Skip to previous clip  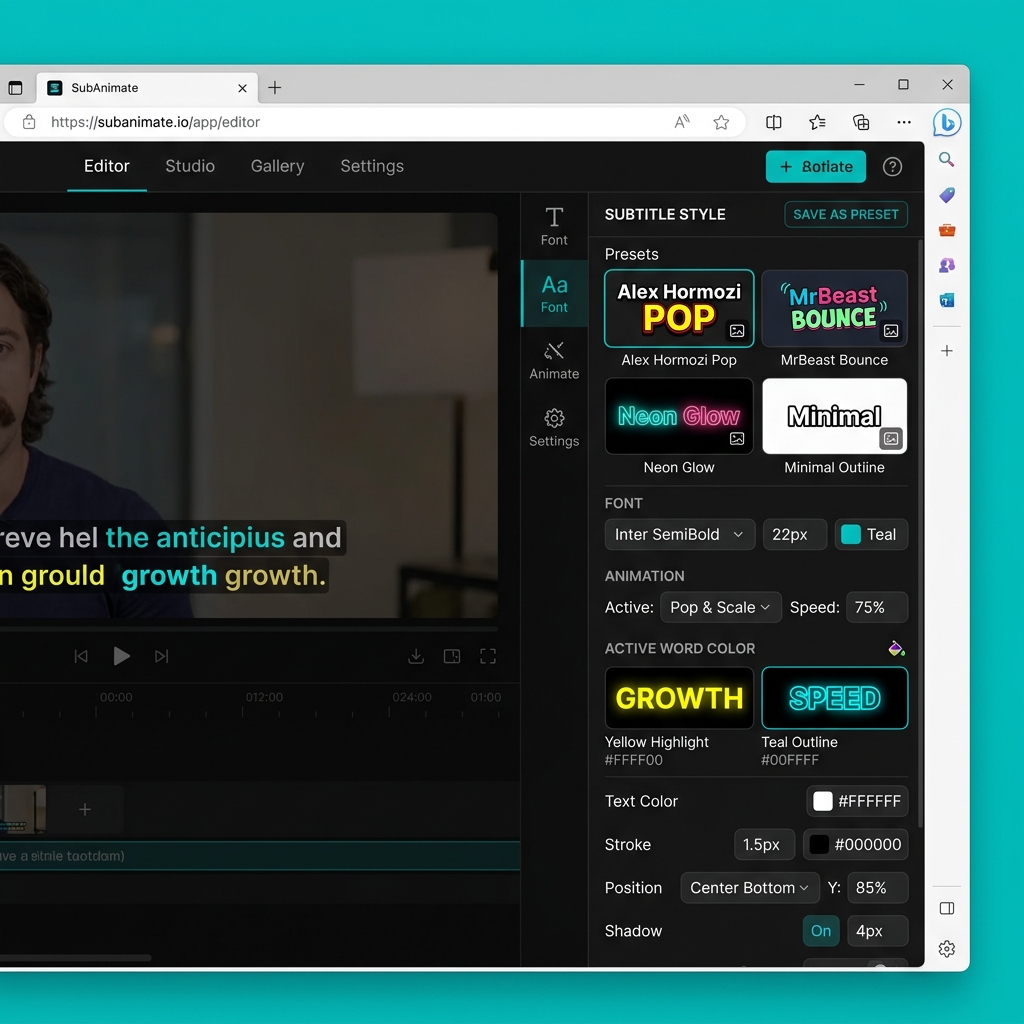[x=81, y=656]
